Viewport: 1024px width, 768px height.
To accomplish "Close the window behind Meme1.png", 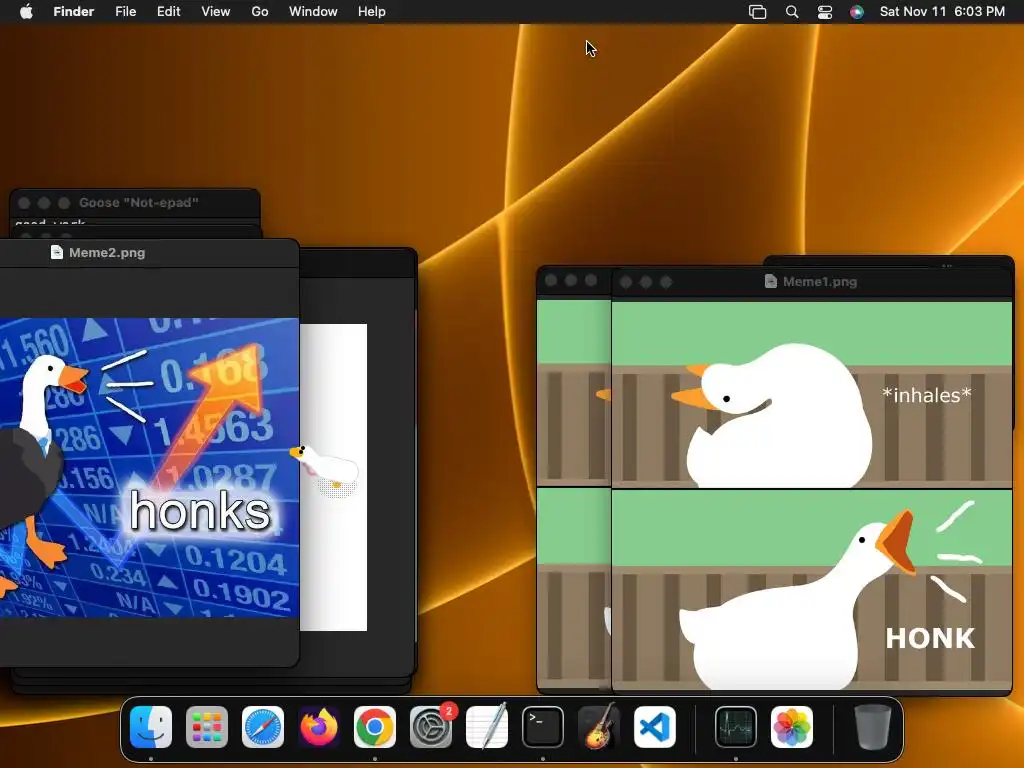I will tap(551, 280).
